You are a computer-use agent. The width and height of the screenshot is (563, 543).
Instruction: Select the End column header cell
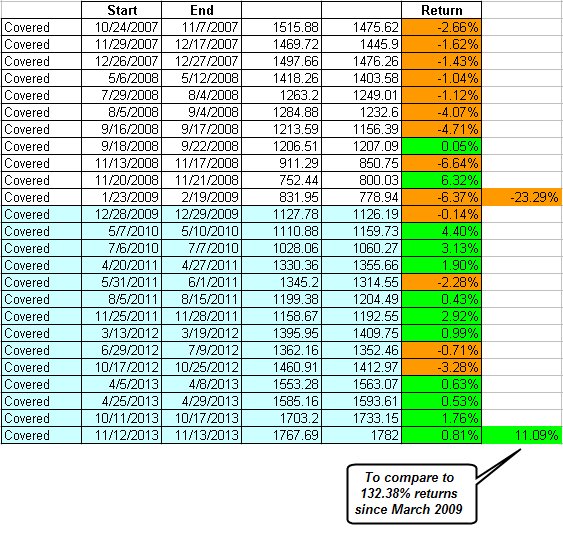pyautogui.click(x=201, y=10)
